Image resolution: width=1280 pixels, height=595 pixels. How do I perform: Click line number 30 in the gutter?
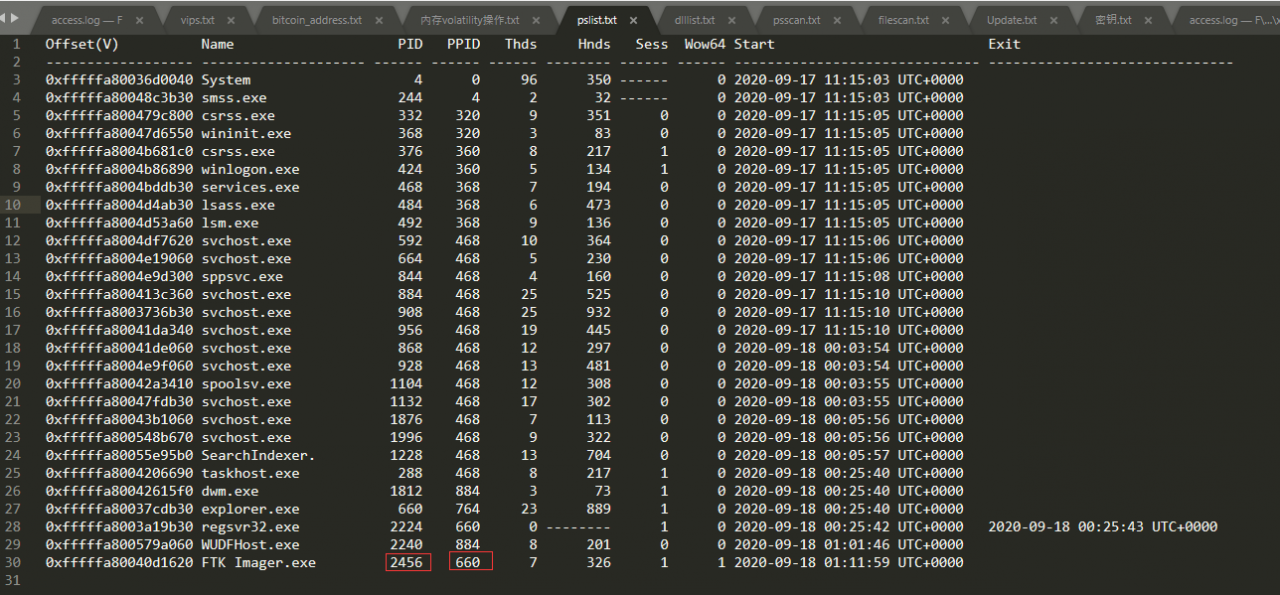coord(13,562)
